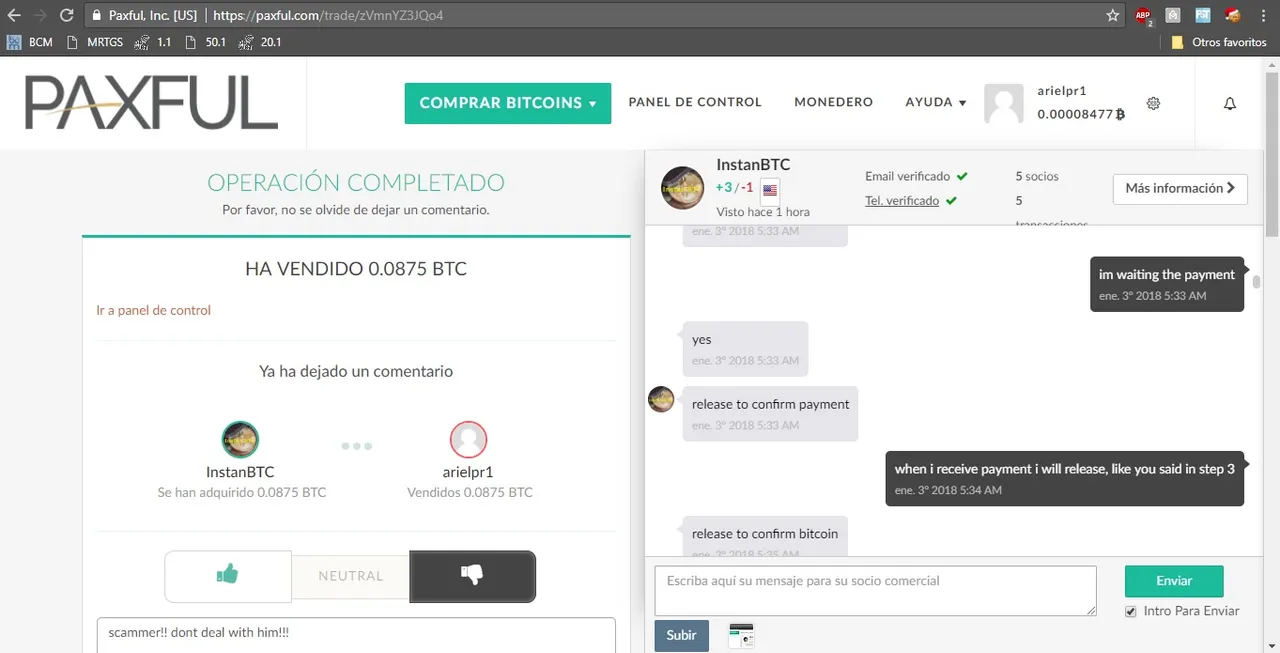Select the NEUTRAL feedback option

(x=351, y=576)
